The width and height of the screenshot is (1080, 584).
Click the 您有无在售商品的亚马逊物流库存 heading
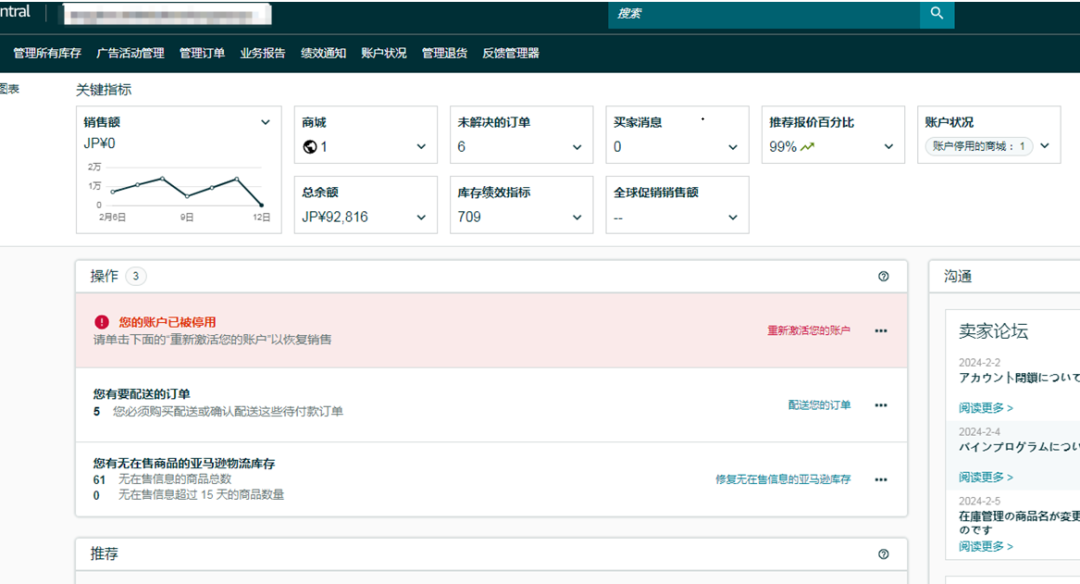[x=184, y=463]
